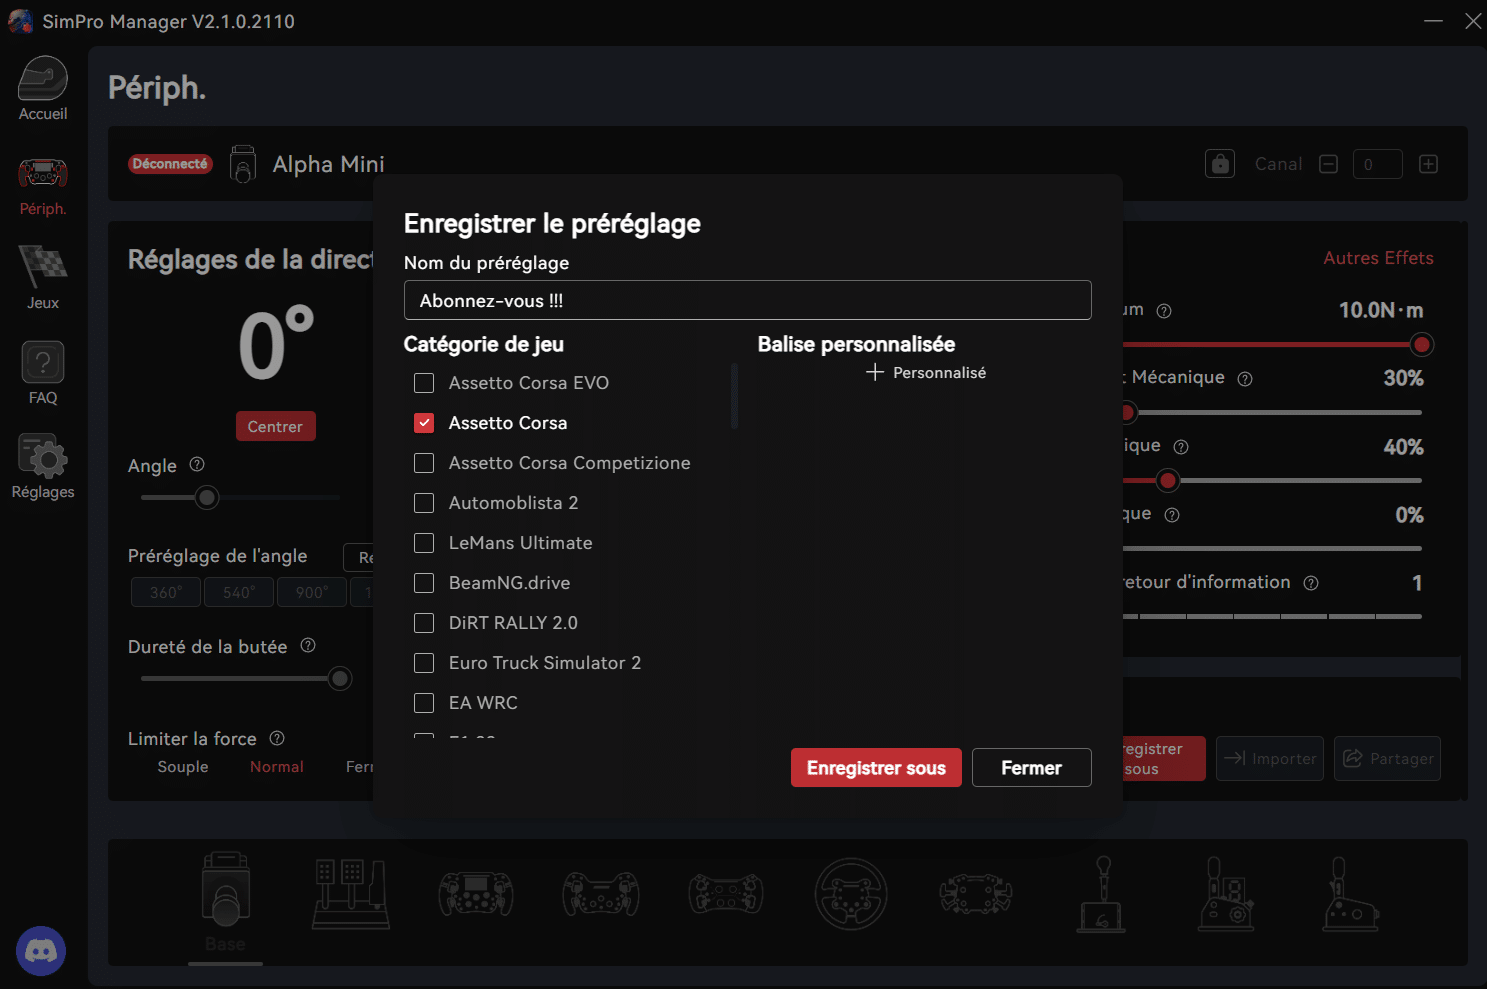Image resolution: width=1487 pixels, height=989 pixels.
Task: Show help for Dureté de la butée
Action: (308, 645)
